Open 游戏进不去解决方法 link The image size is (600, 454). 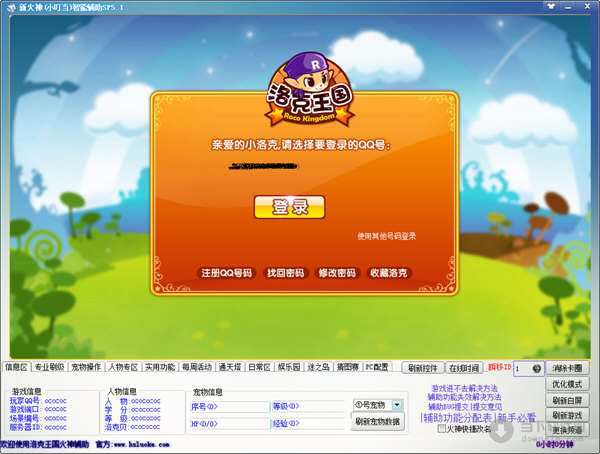point(465,388)
